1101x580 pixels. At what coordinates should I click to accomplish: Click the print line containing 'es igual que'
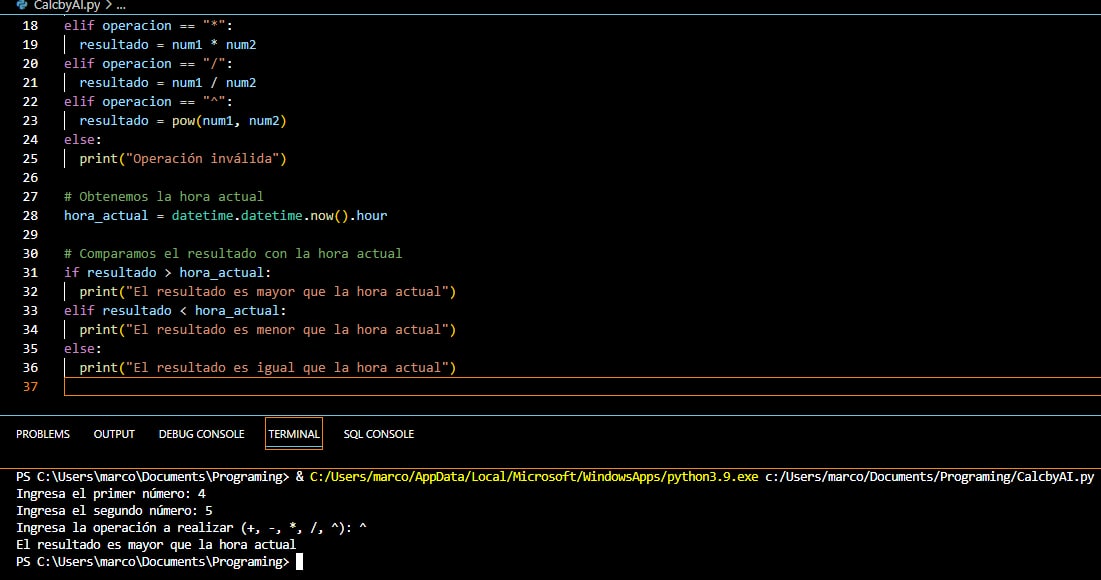click(x=268, y=367)
